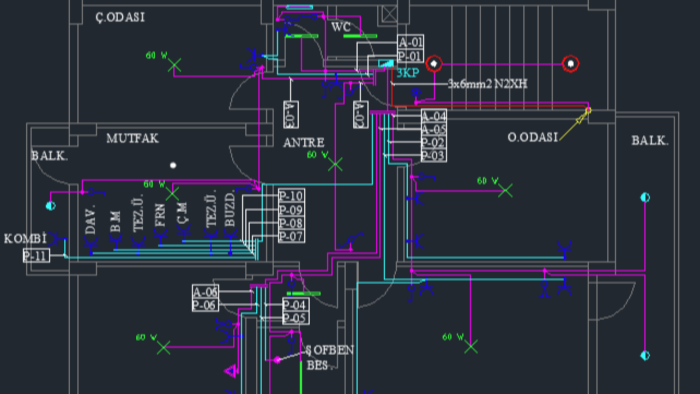Select the P-02 circuit tag
The image size is (700, 394).
point(433,143)
